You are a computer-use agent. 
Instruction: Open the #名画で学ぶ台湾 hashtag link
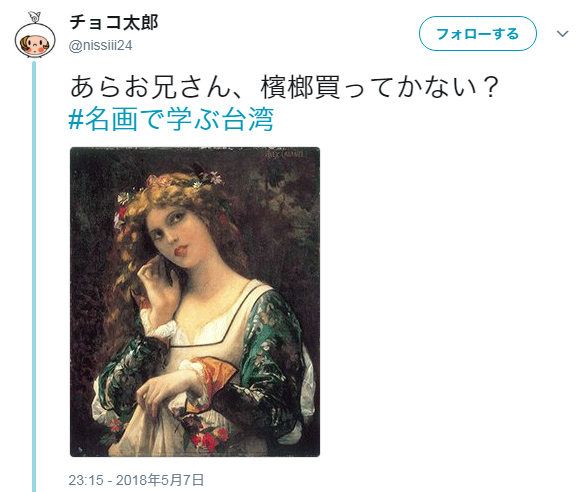[x=172, y=119]
